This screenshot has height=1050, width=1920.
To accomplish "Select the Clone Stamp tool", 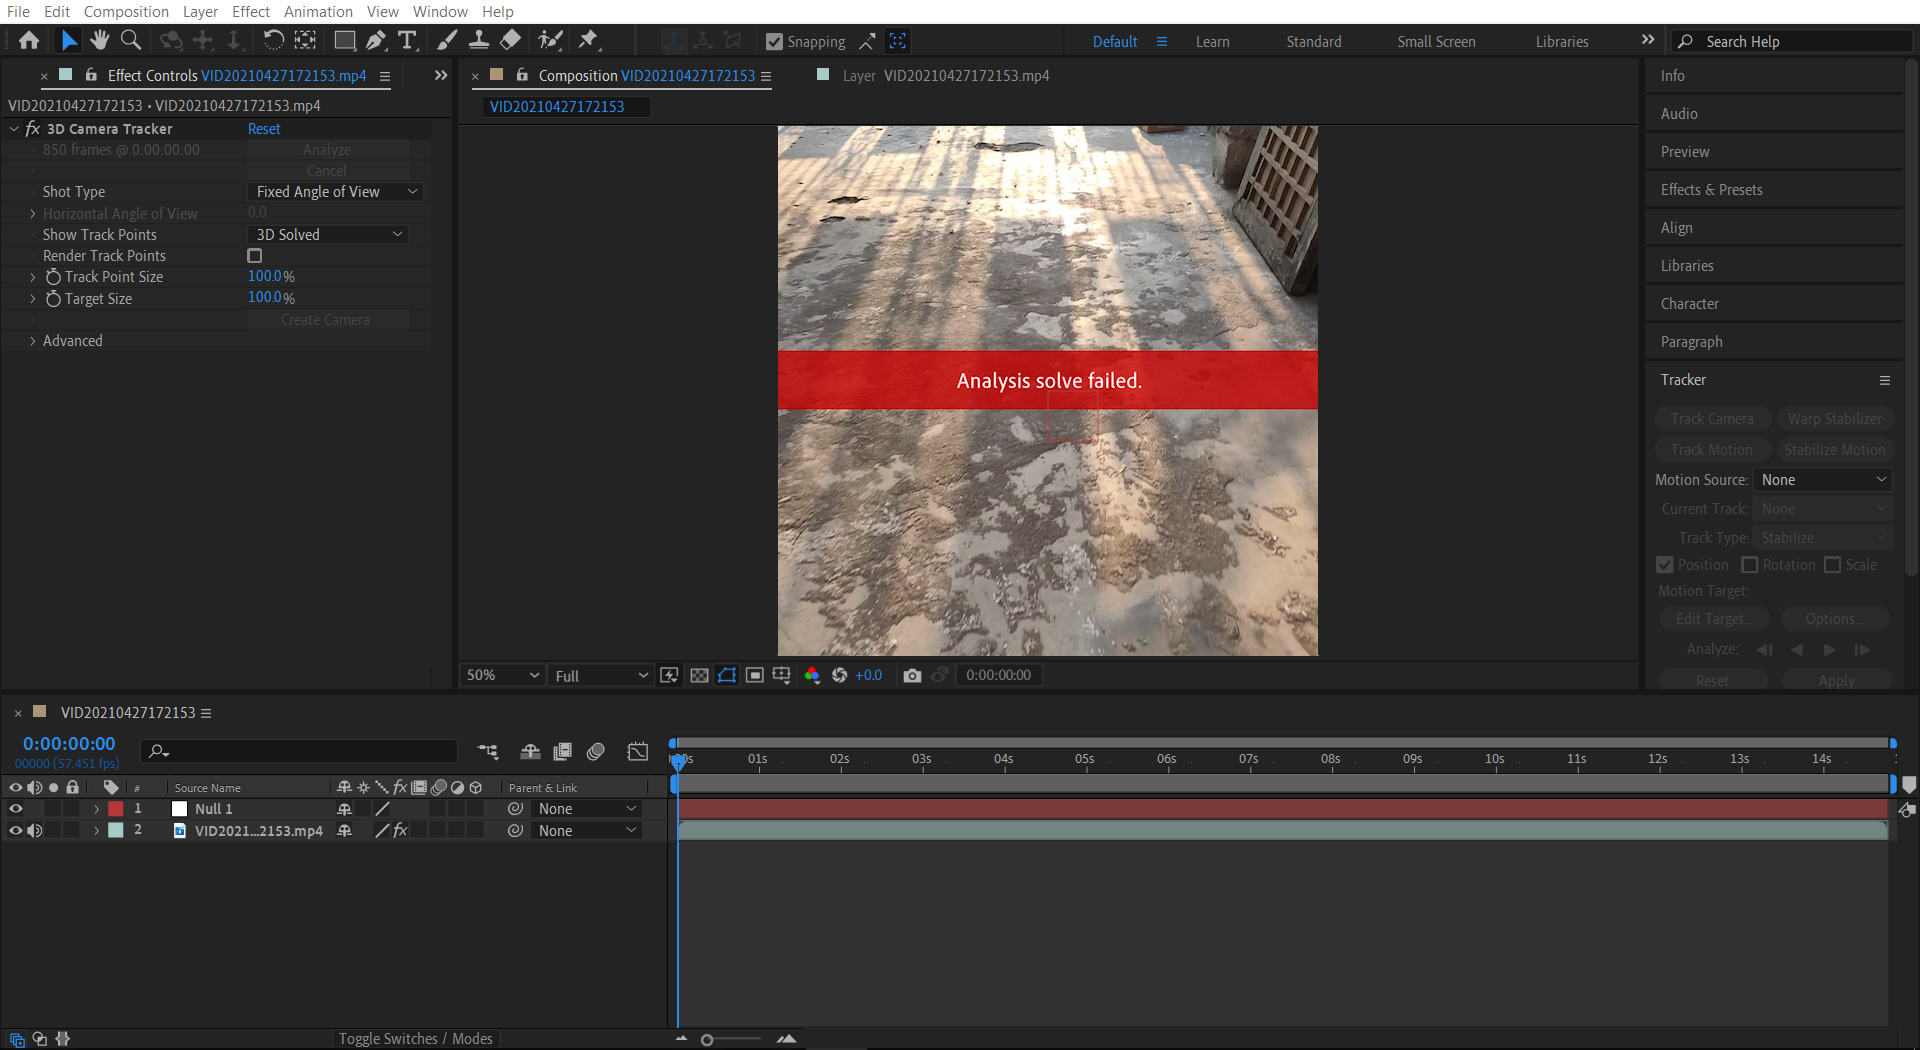I will tap(479, 40).
